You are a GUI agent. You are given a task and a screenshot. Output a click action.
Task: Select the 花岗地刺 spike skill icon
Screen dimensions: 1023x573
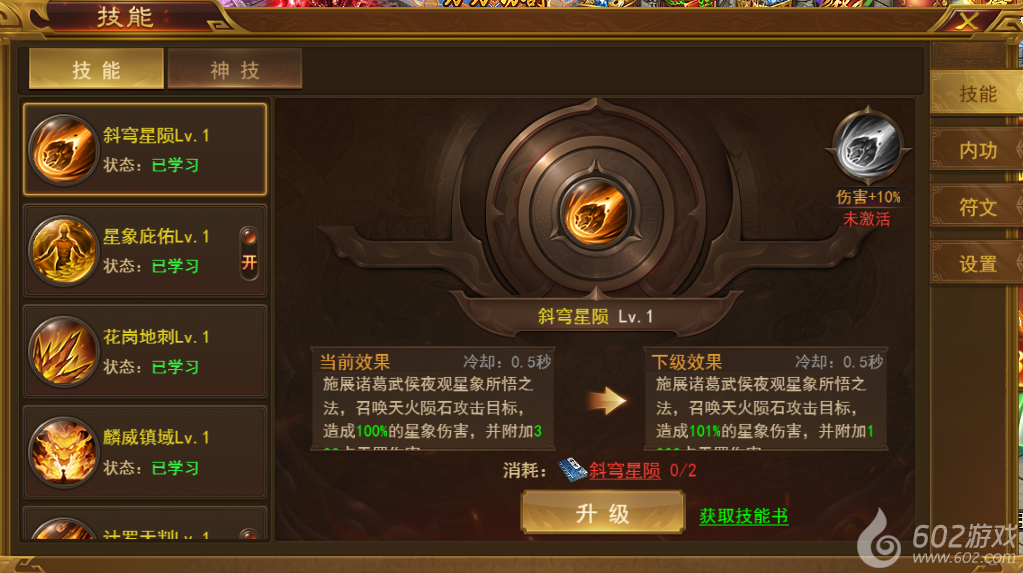click(63, 351)
